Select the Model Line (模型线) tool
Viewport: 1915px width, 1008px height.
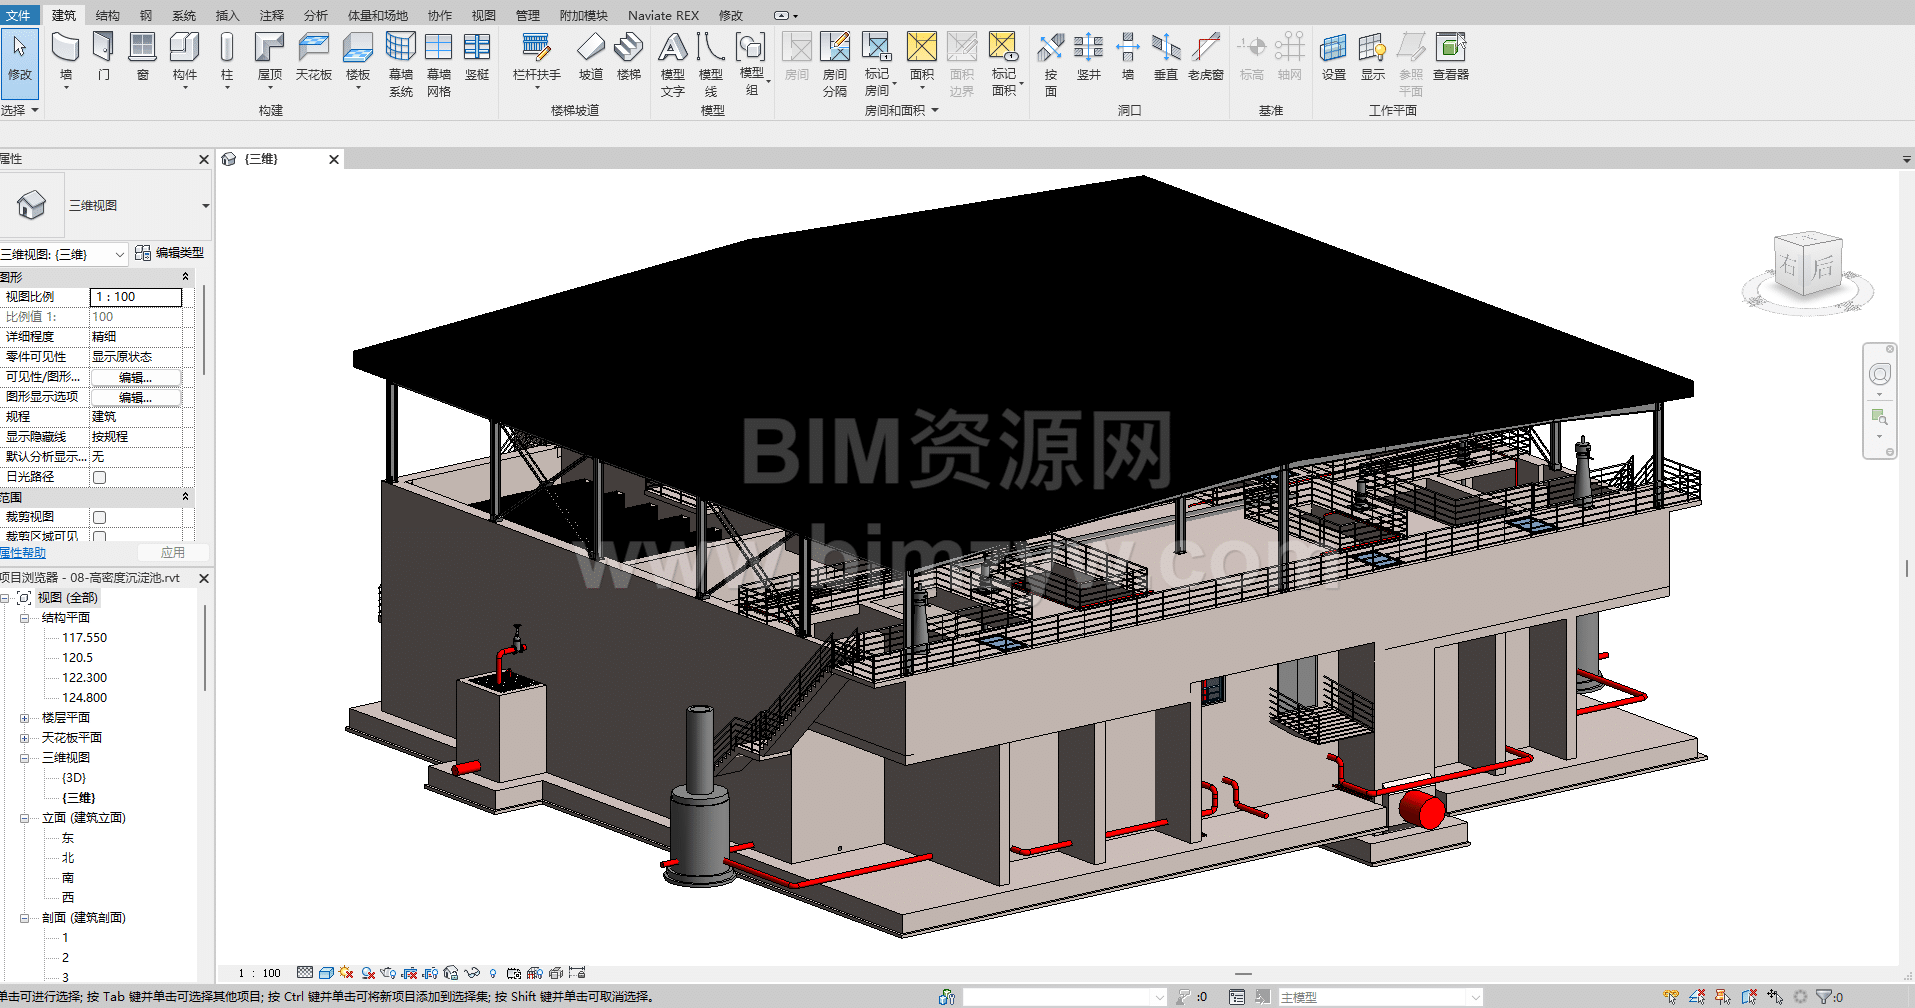point(711,63)
